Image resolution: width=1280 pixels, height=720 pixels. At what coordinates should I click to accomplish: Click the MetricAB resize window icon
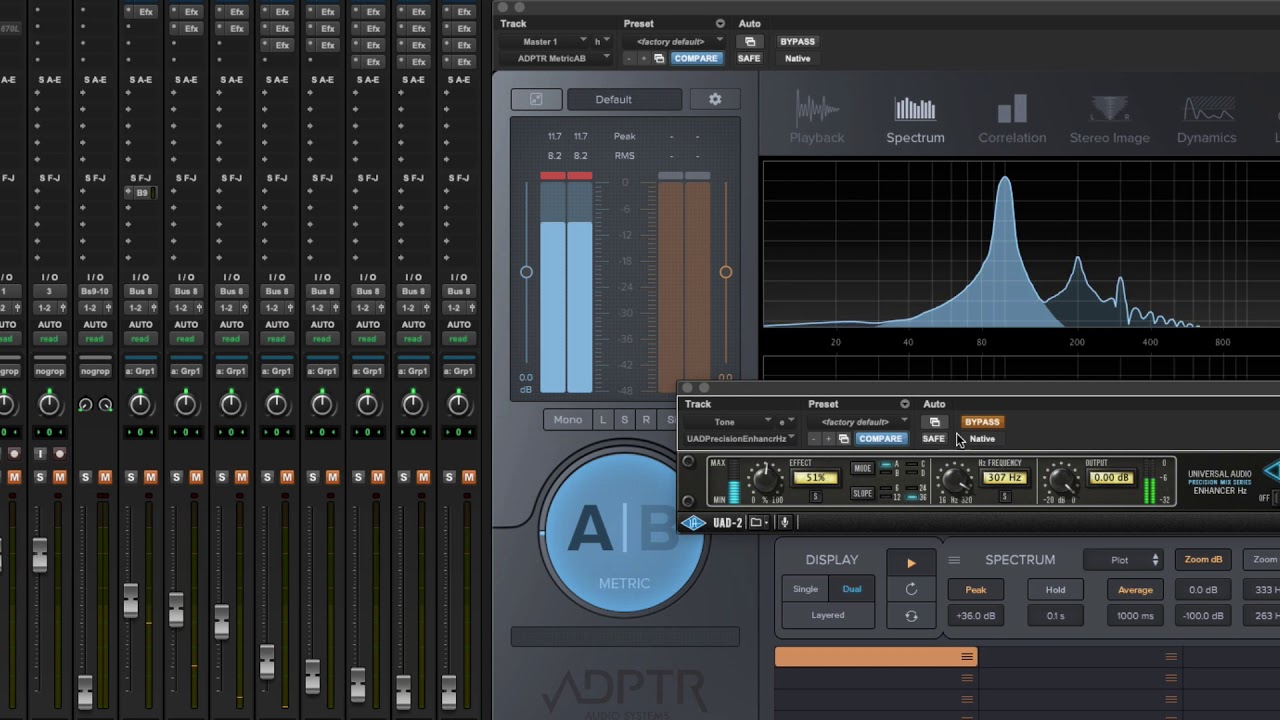click(536, 99)
